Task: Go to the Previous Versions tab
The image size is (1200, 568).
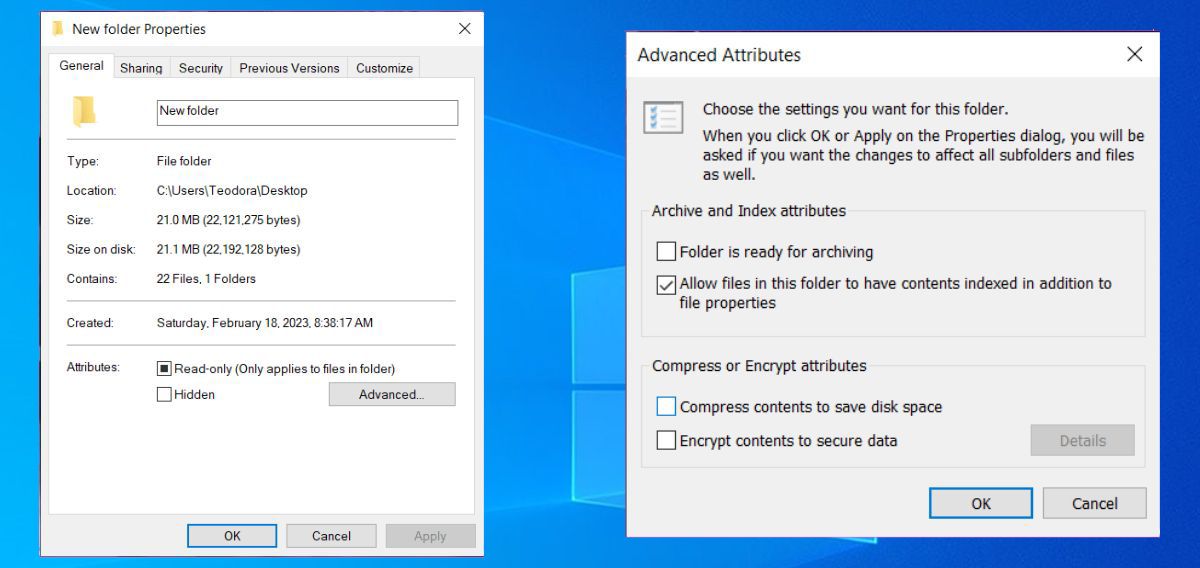Action: [x=290, y=68]
